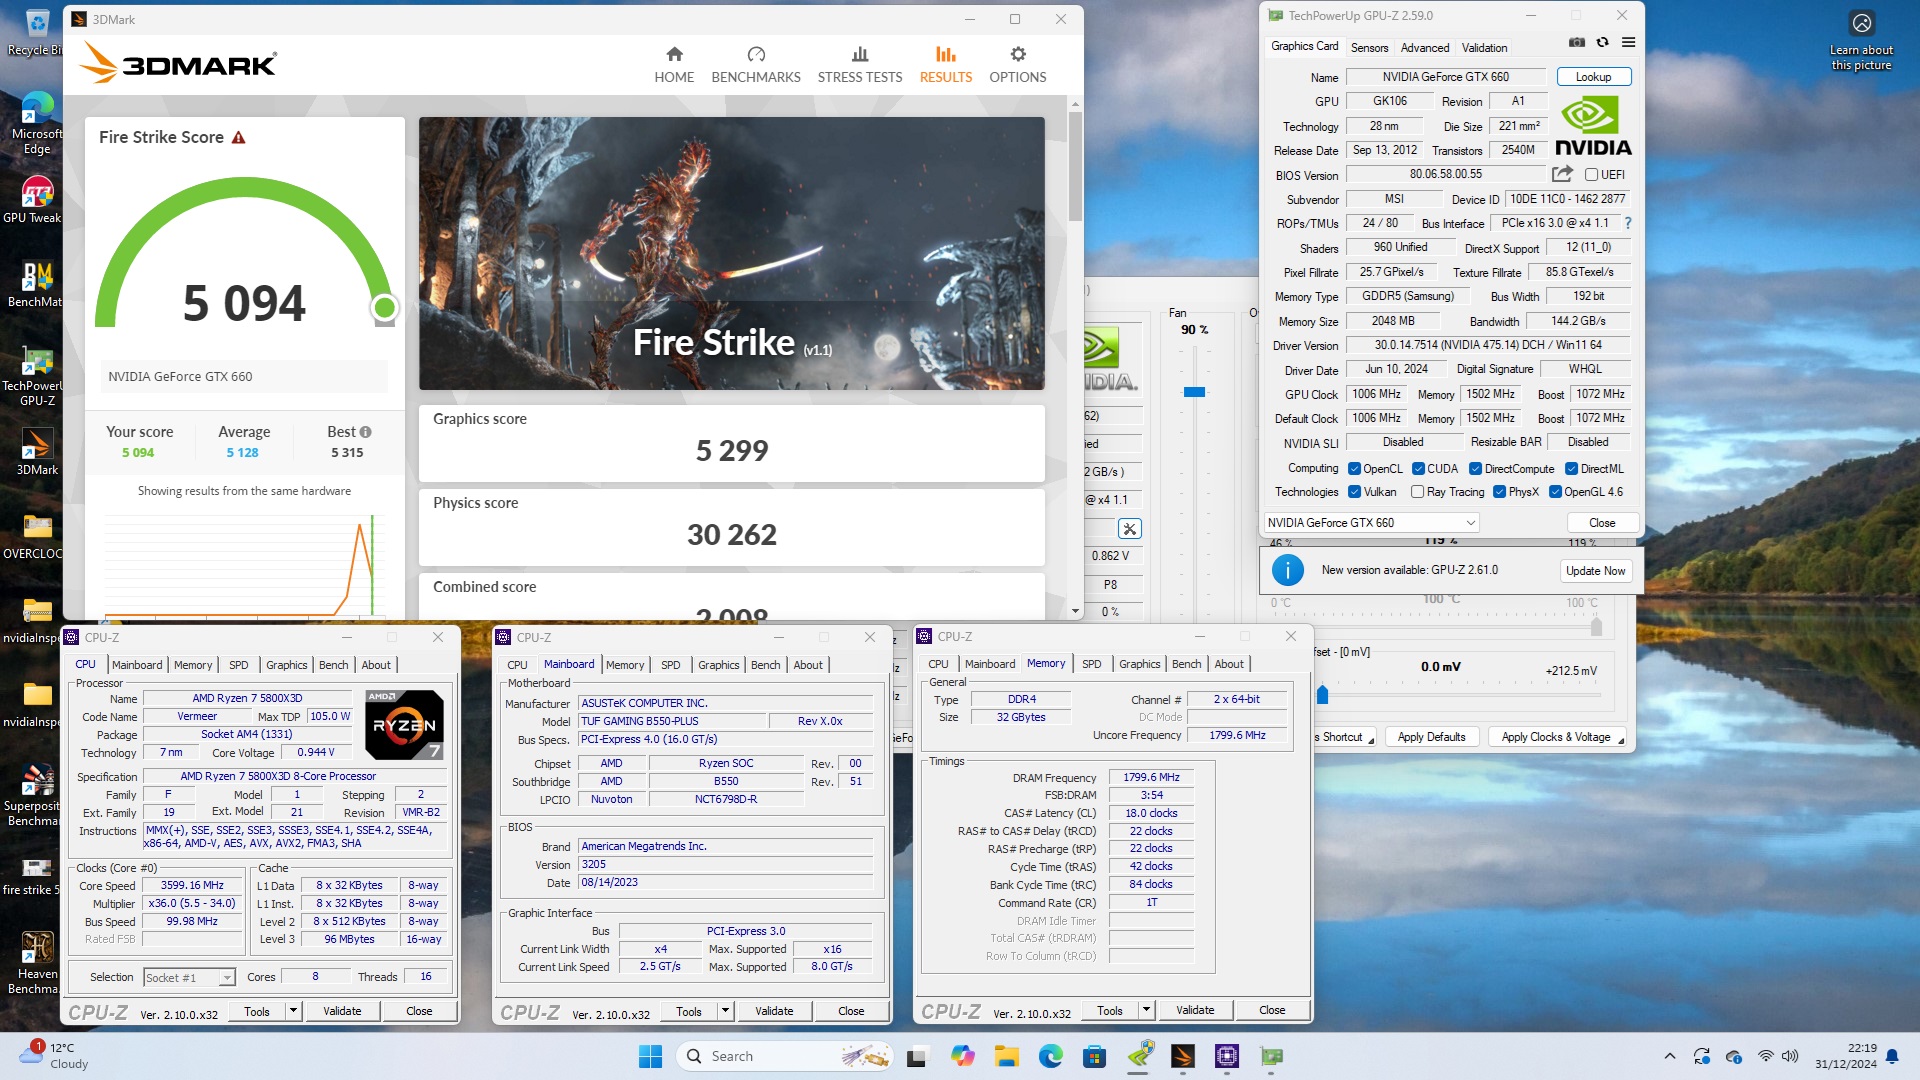
Task: Click Learn about this picture icon
Action: pyautogui.click(x=1861, y=24)
